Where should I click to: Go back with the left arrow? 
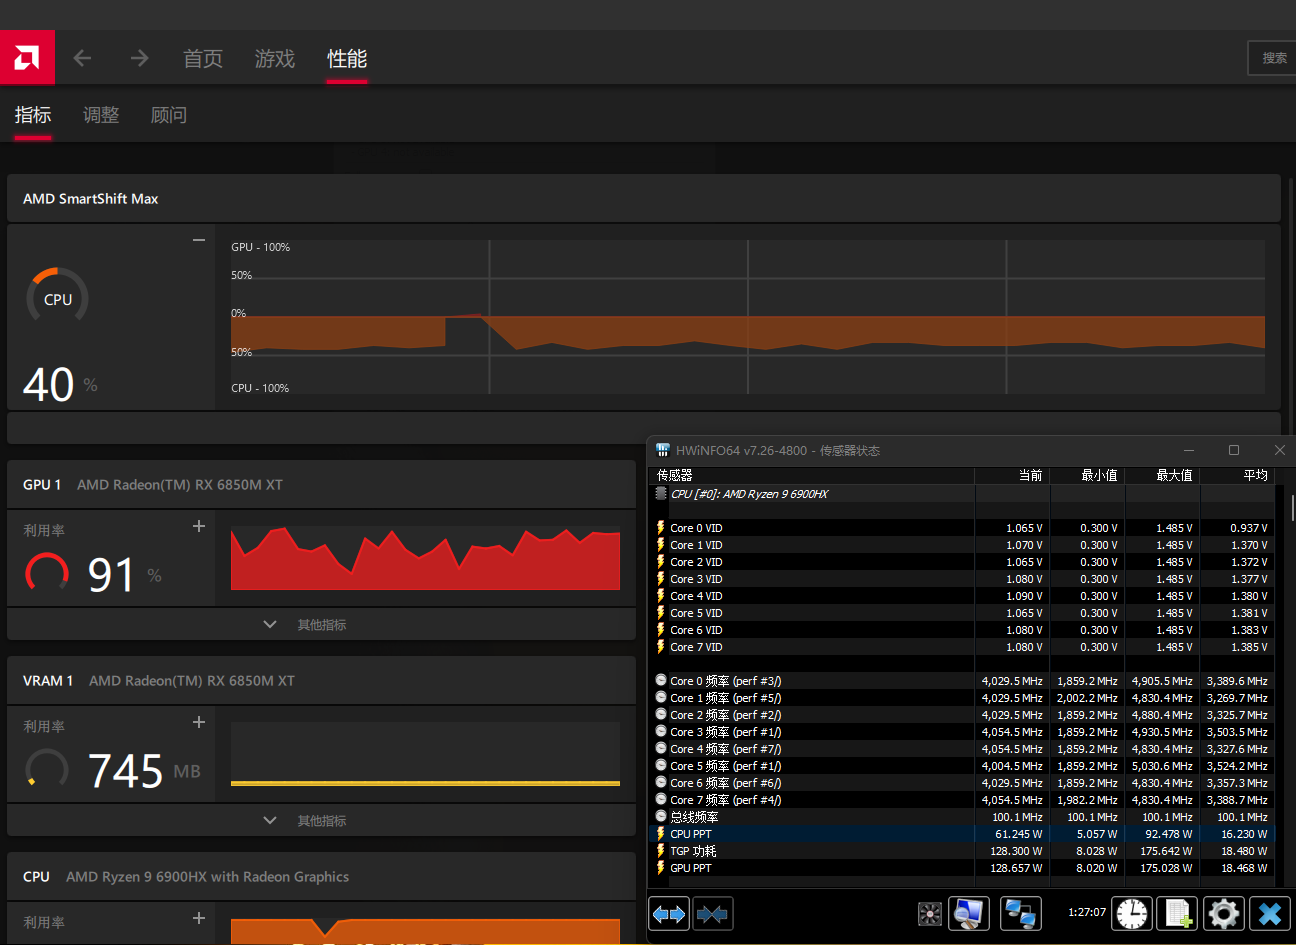click(82, 59)
